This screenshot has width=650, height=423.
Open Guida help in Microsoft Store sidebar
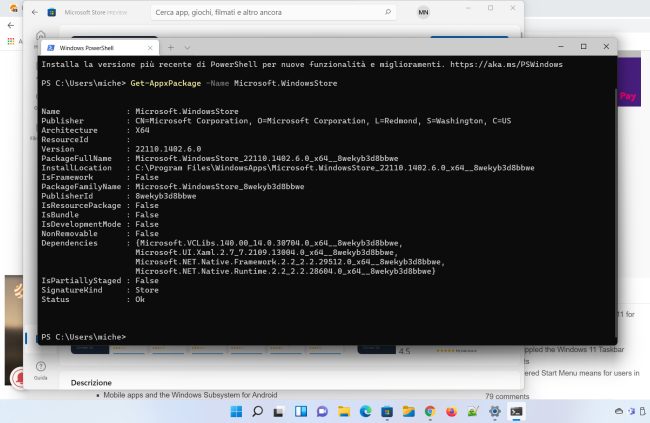pos(41,370)
